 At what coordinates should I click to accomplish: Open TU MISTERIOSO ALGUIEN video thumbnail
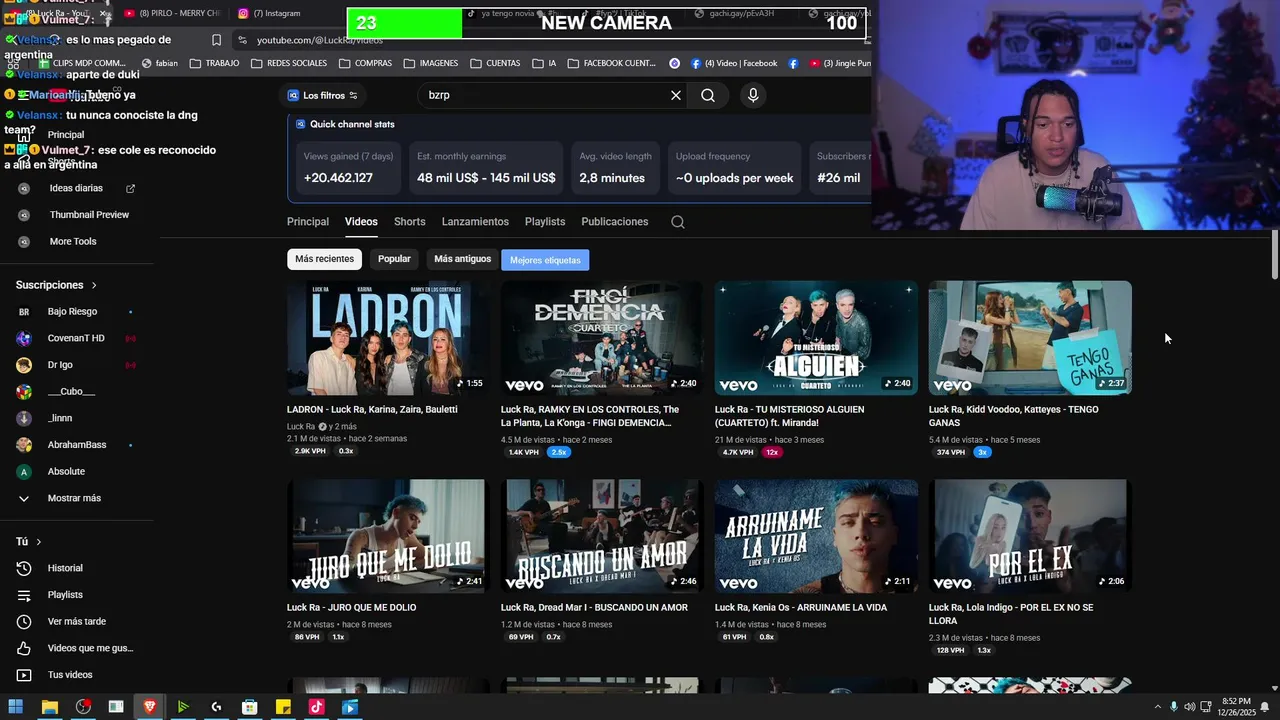[x=816, y=338]
